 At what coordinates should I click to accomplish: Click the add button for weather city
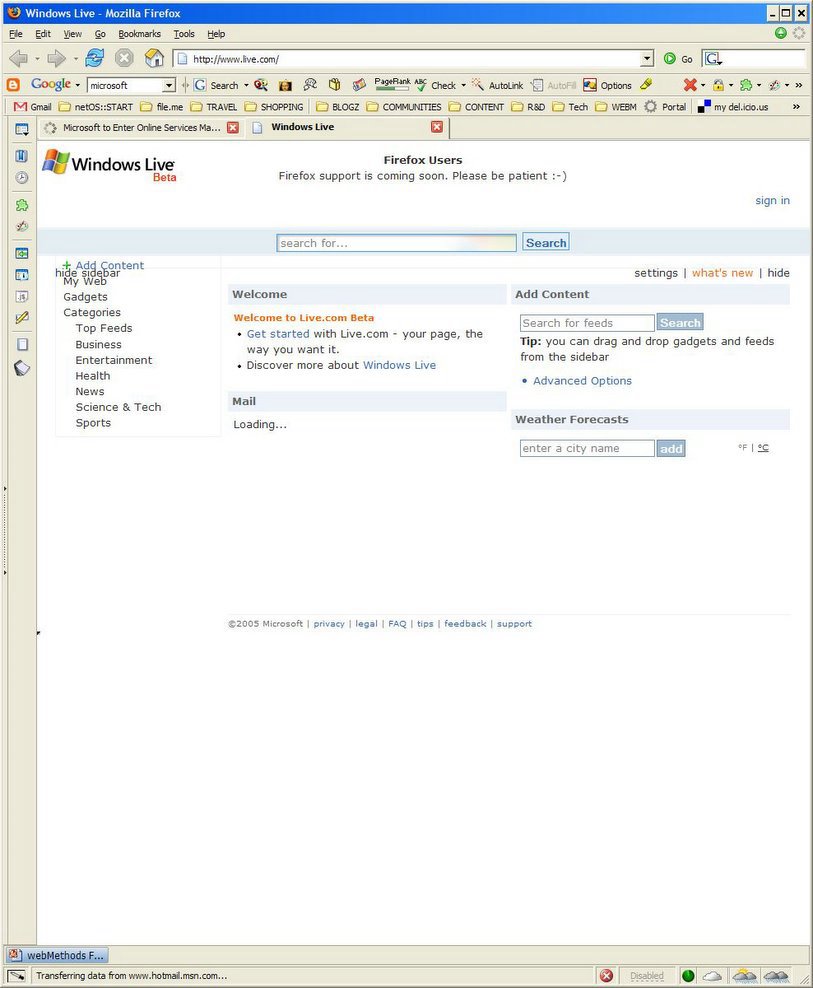coord(671,449)
